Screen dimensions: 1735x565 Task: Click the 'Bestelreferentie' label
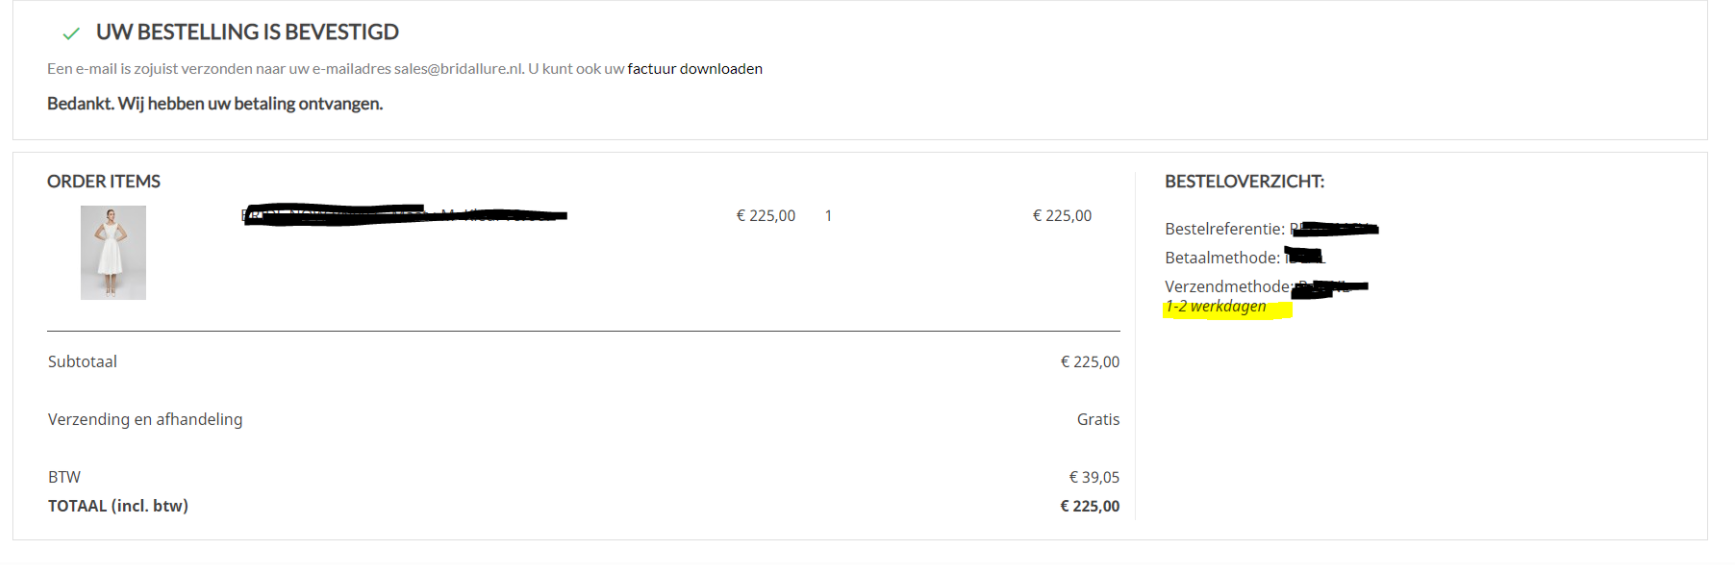1224,229
